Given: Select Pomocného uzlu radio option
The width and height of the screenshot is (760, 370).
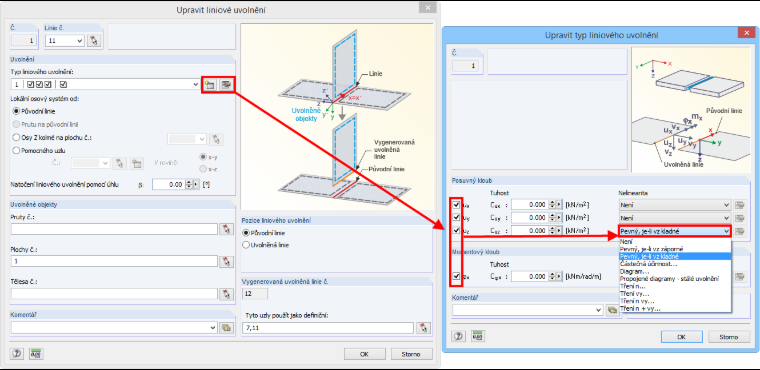Looking at the screenshot, I should [16, 150].
